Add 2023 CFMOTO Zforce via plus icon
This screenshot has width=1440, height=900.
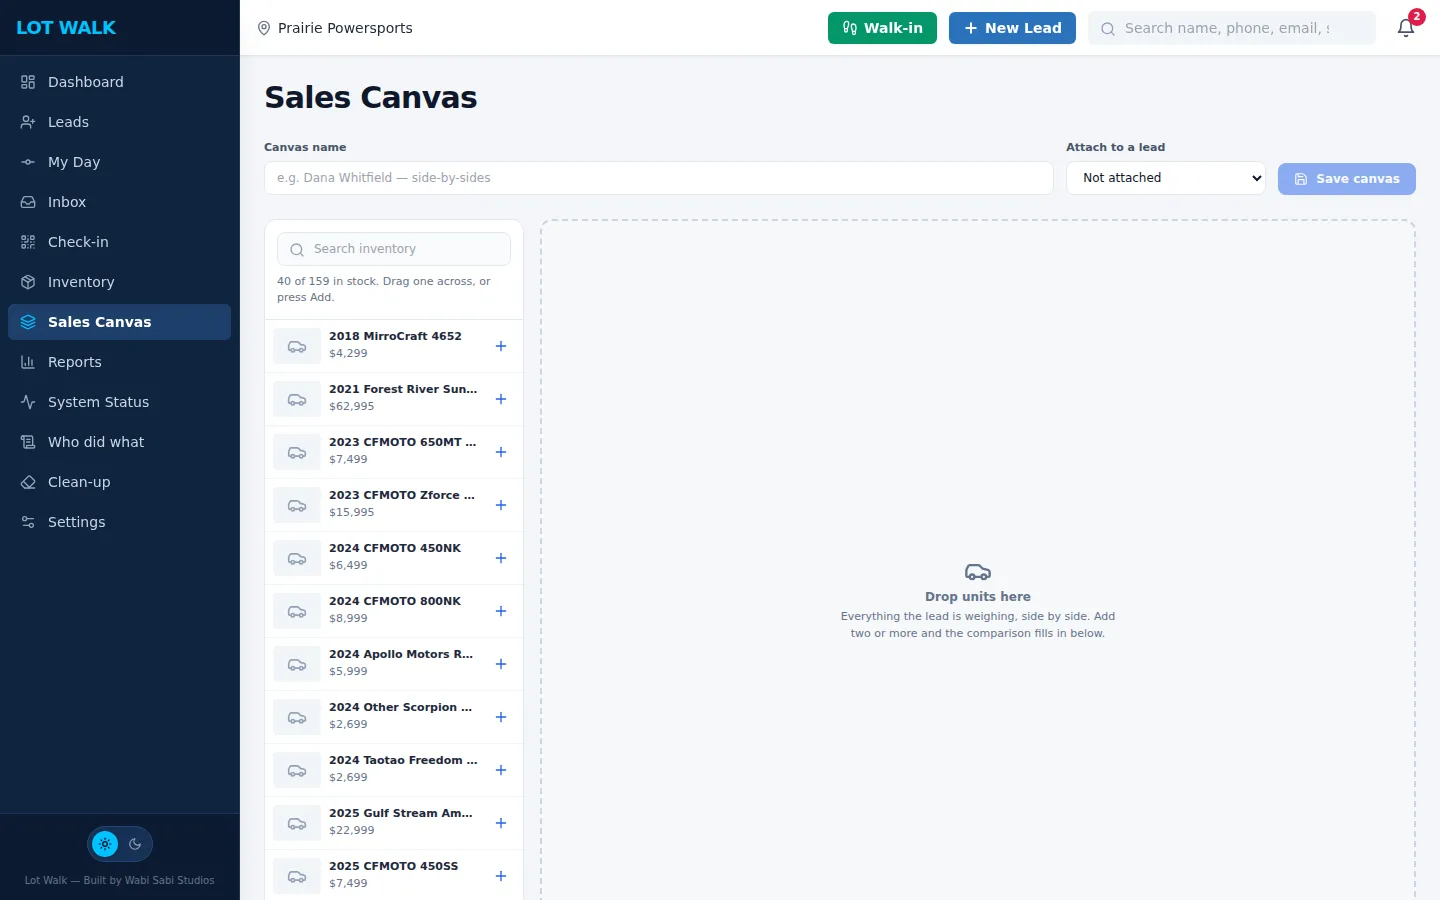coord(501,505)
